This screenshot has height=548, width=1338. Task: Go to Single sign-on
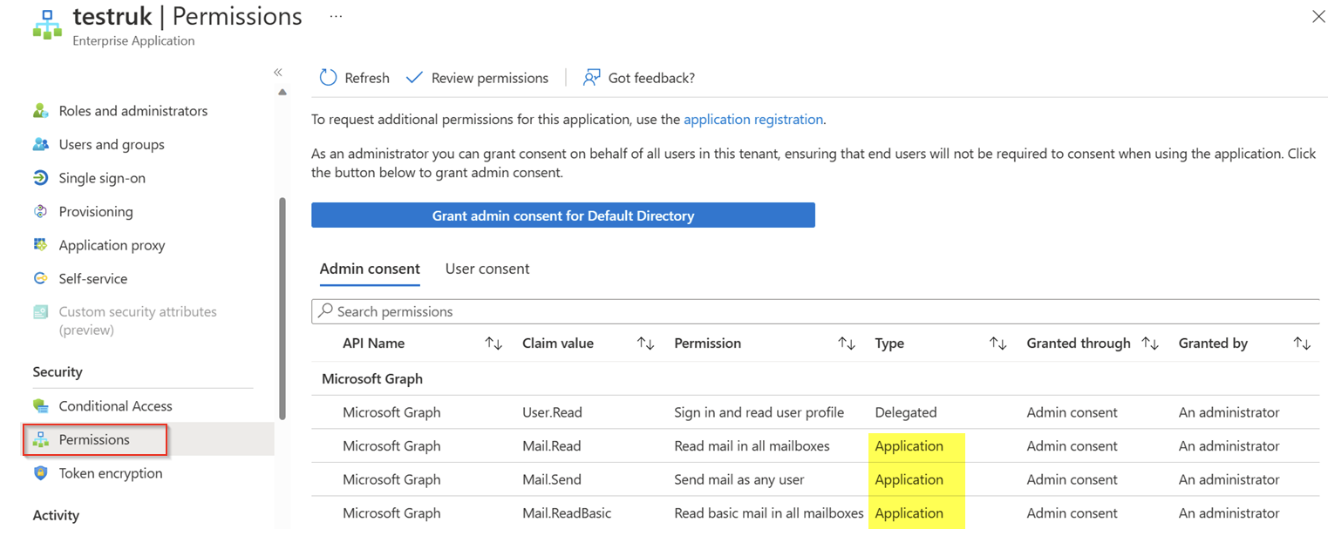(102, 178)
